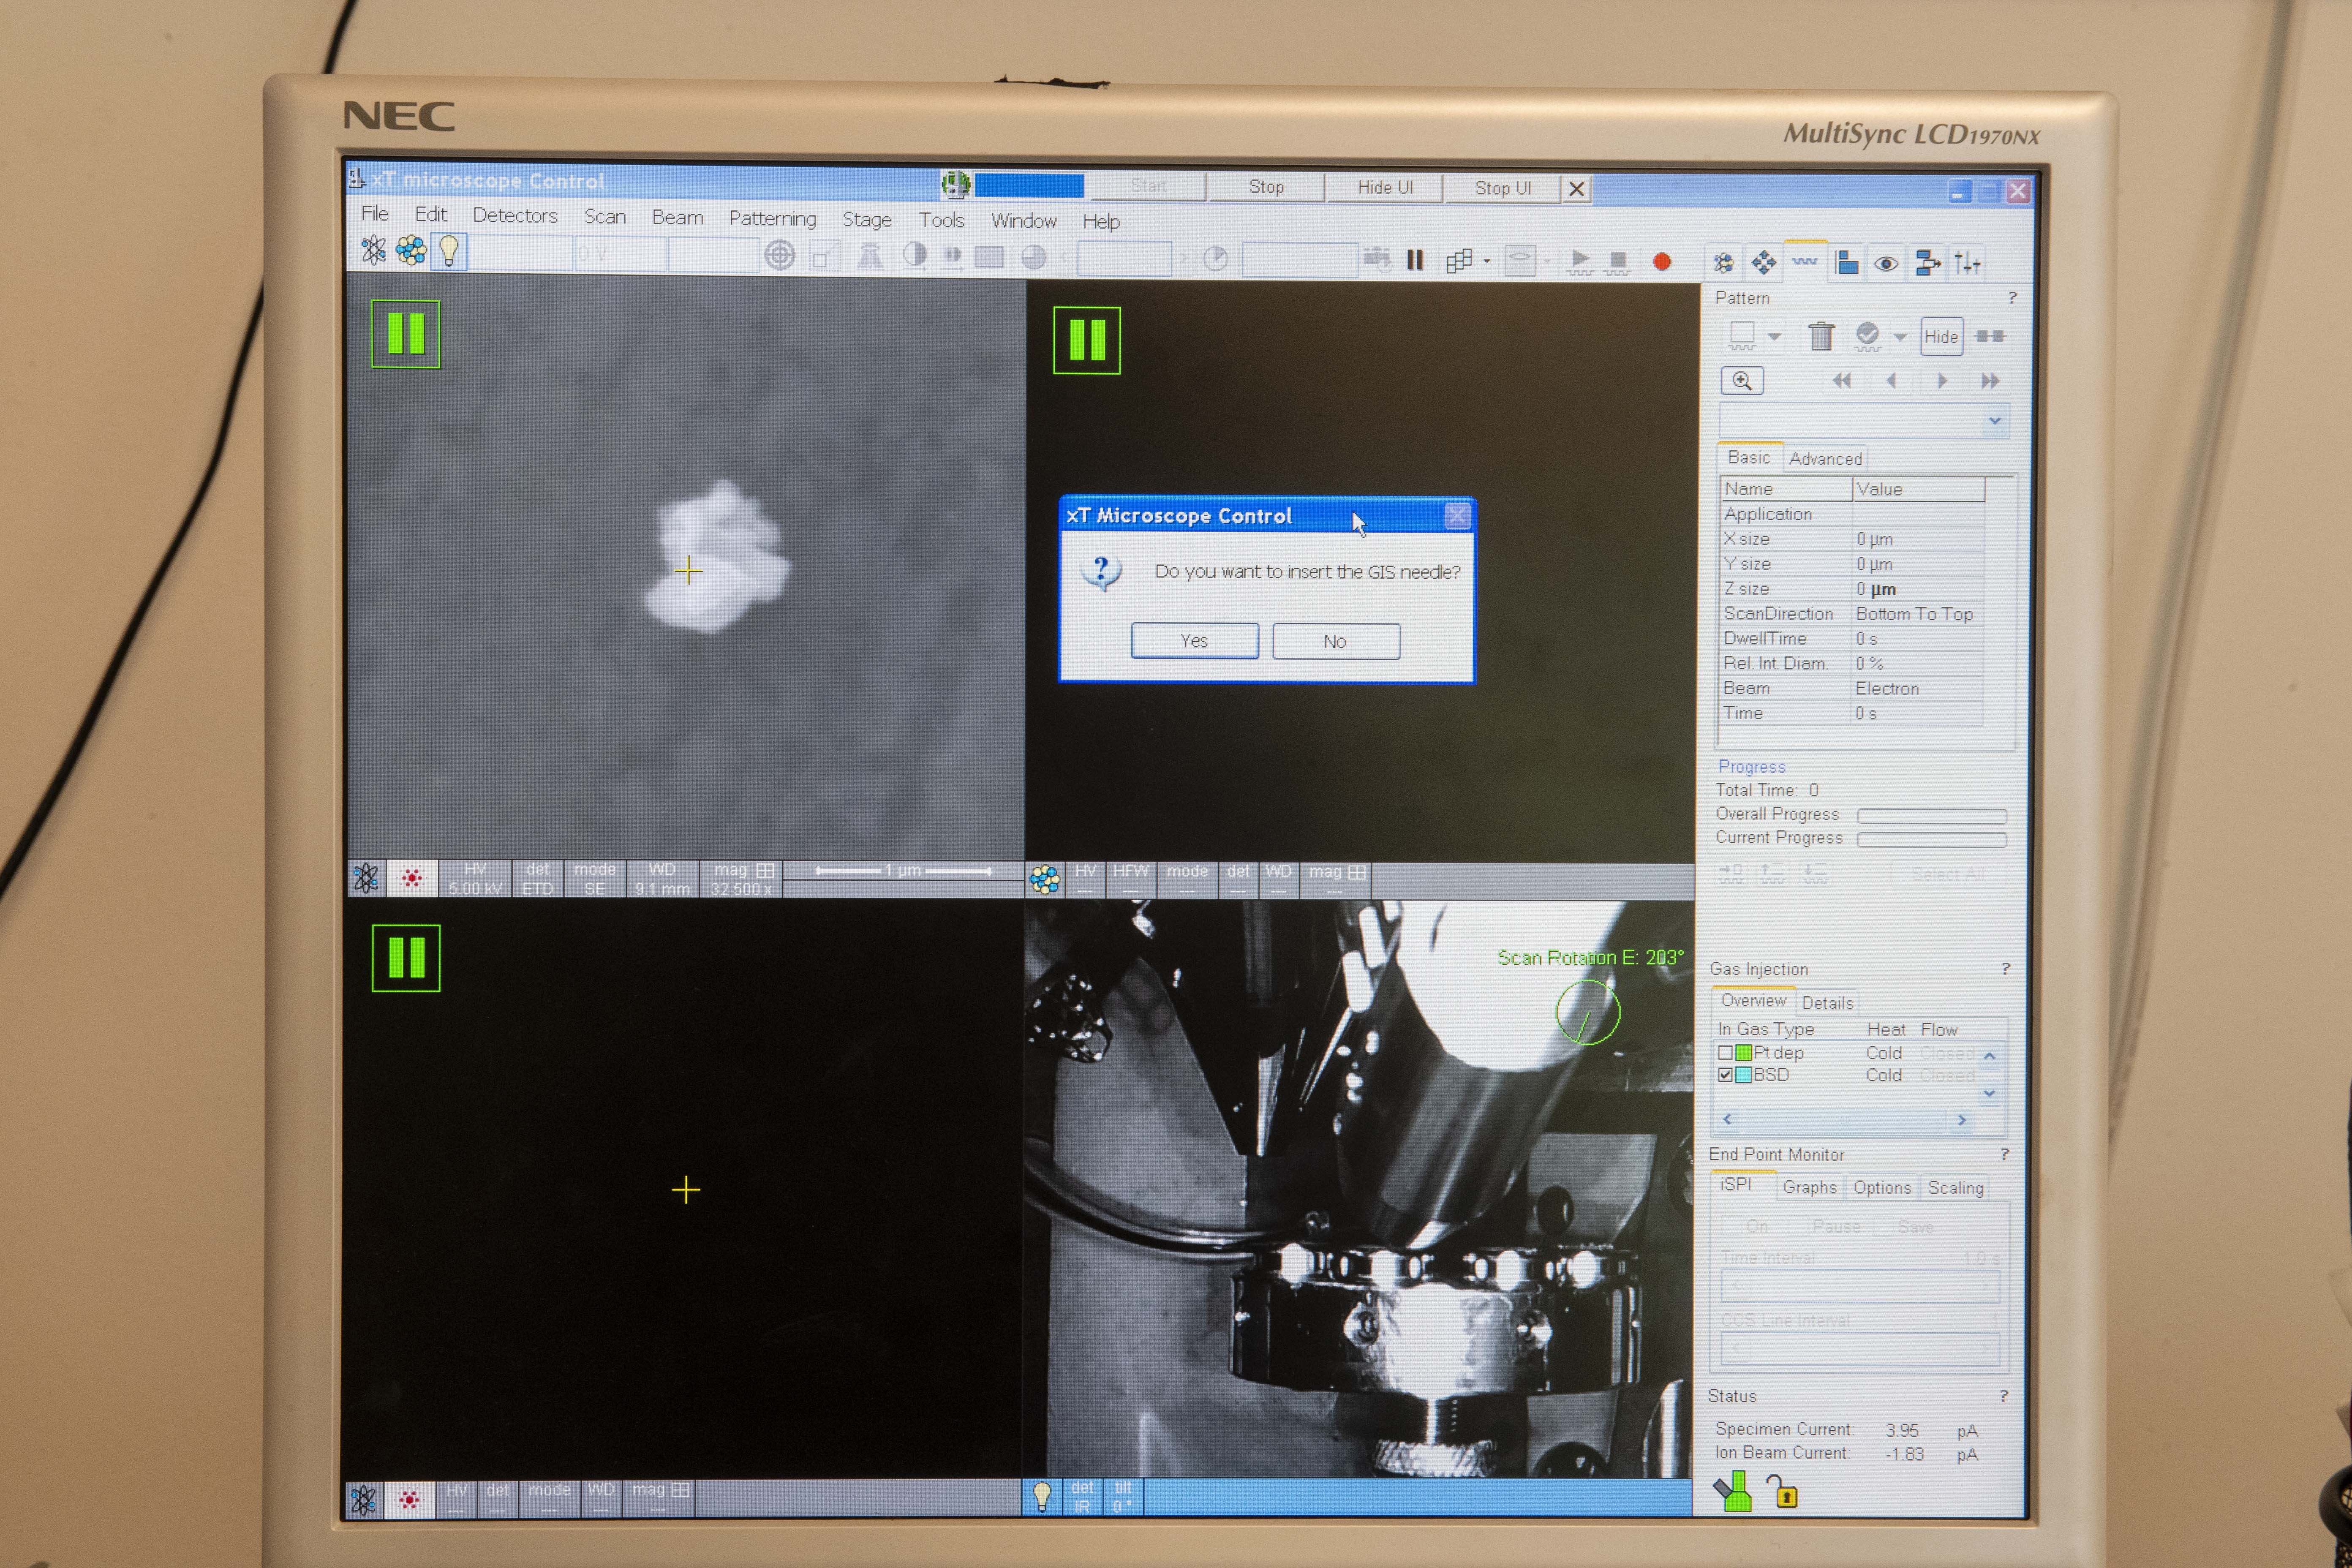Click the ion cluster icon in top-right quad databar

[1045, 879]
